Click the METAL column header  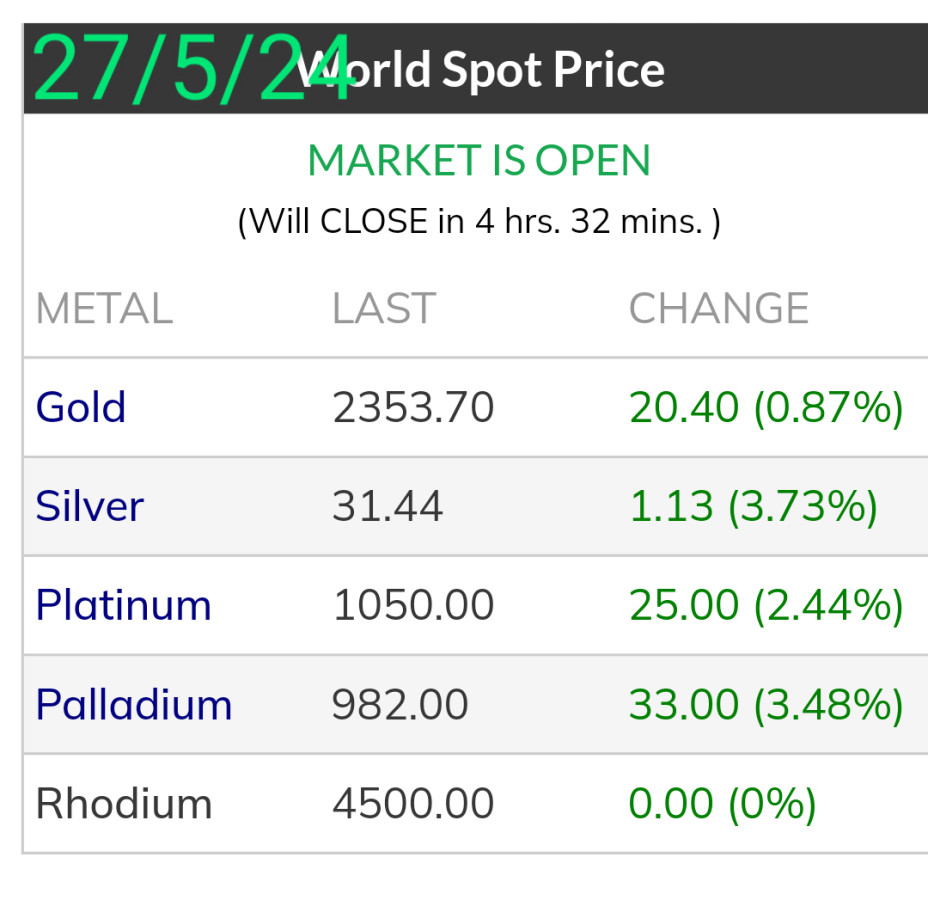pyautogui.click(x=104, y=309)
